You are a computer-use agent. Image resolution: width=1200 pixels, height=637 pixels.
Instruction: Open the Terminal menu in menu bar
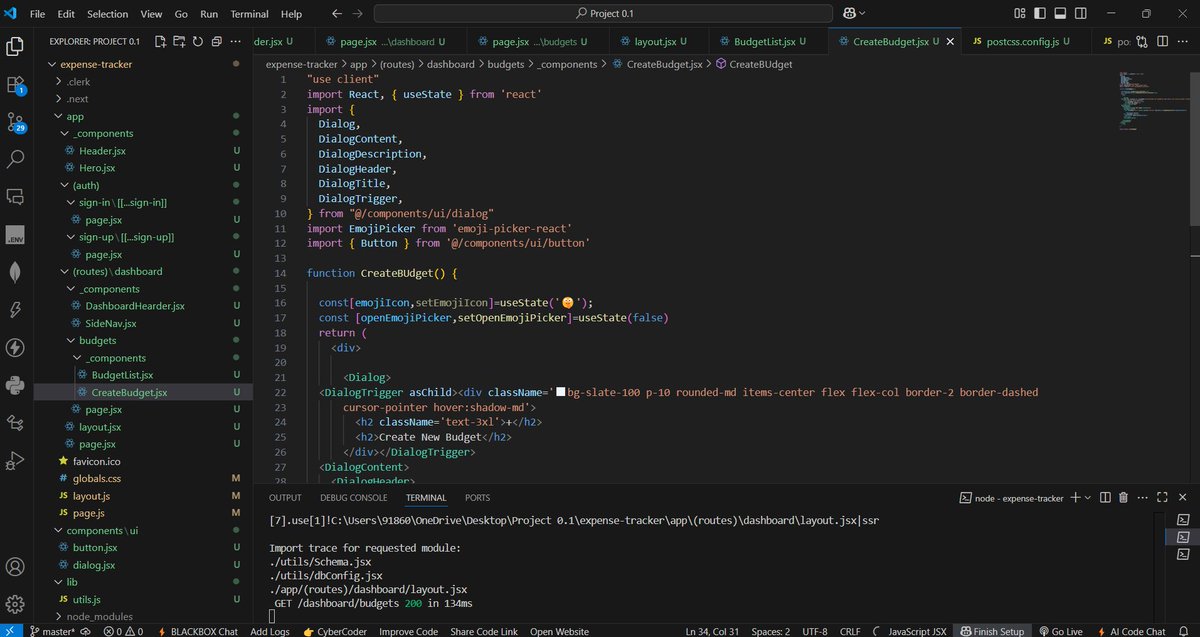tap(249, 14)
